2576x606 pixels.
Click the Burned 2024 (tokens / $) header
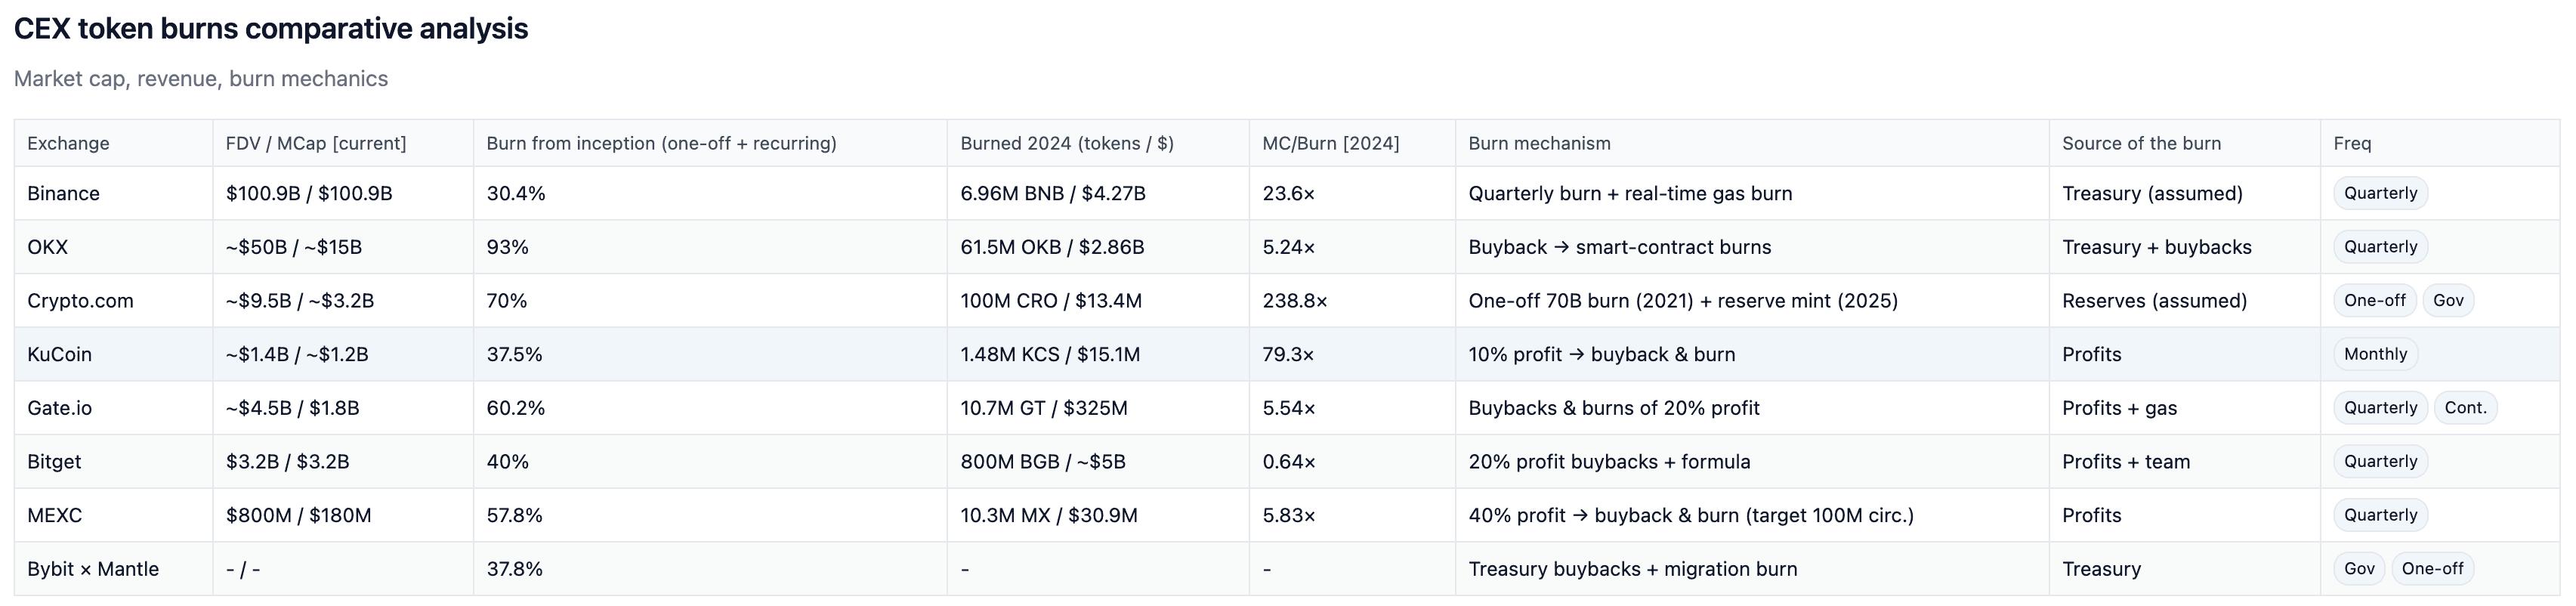click(x=1066, y=143)
